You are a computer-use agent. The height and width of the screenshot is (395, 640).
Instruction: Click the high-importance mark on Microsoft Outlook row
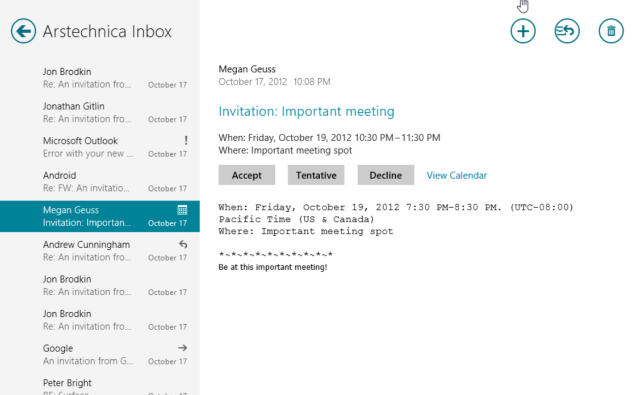[x=186, y=140]
